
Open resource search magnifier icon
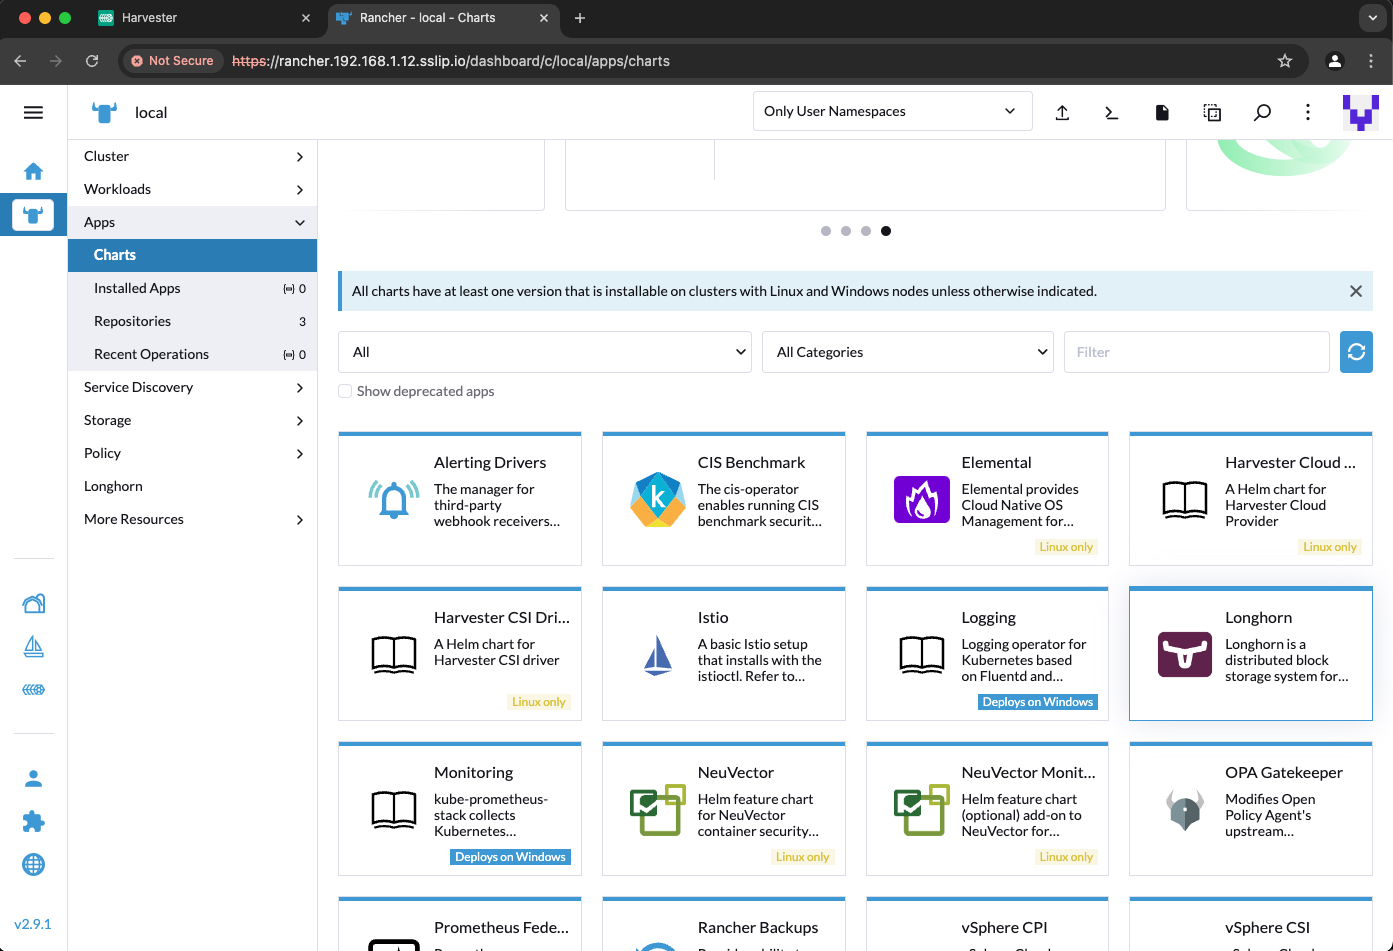[x=1262, y=112]
